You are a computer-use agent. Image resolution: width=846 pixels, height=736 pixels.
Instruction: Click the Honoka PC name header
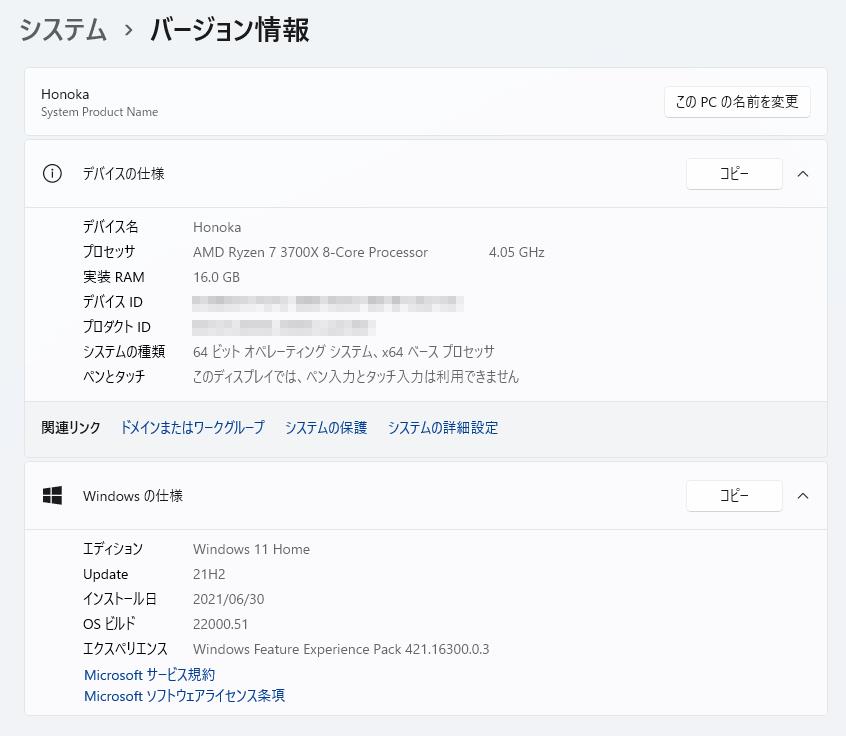65,94
